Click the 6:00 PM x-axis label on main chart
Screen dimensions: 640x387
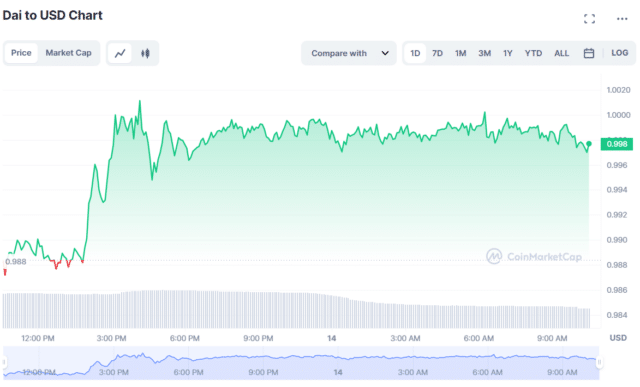pyautogui.click(x=184, y=338)
